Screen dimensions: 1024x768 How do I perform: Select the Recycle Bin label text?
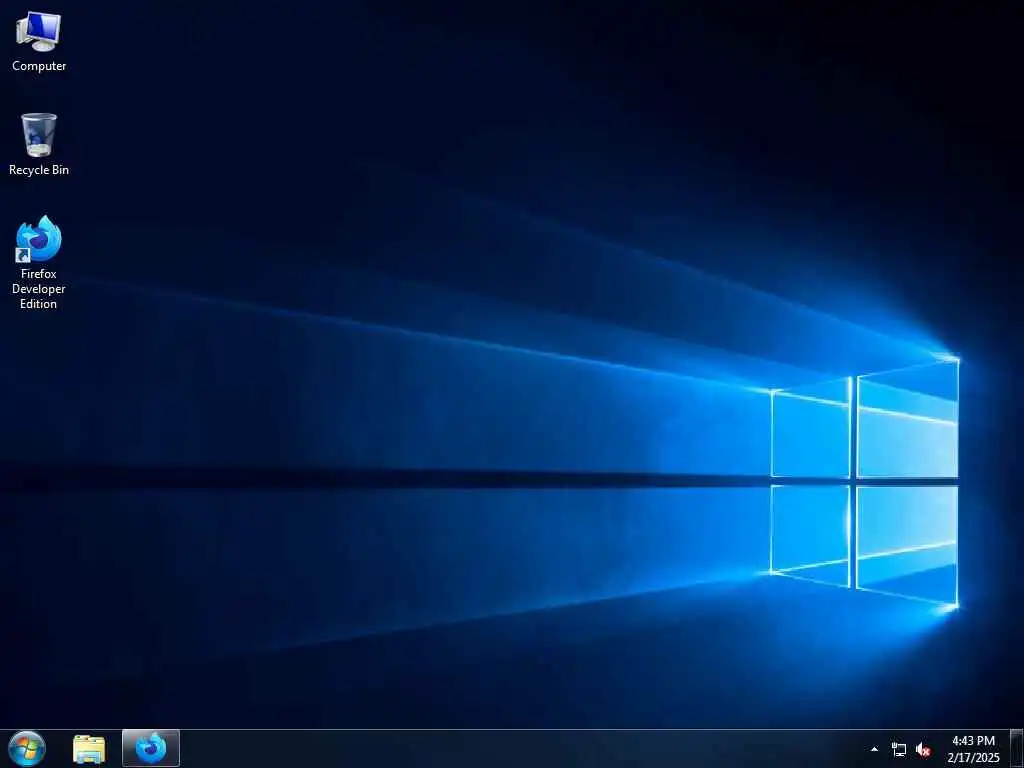coord(39,170)
